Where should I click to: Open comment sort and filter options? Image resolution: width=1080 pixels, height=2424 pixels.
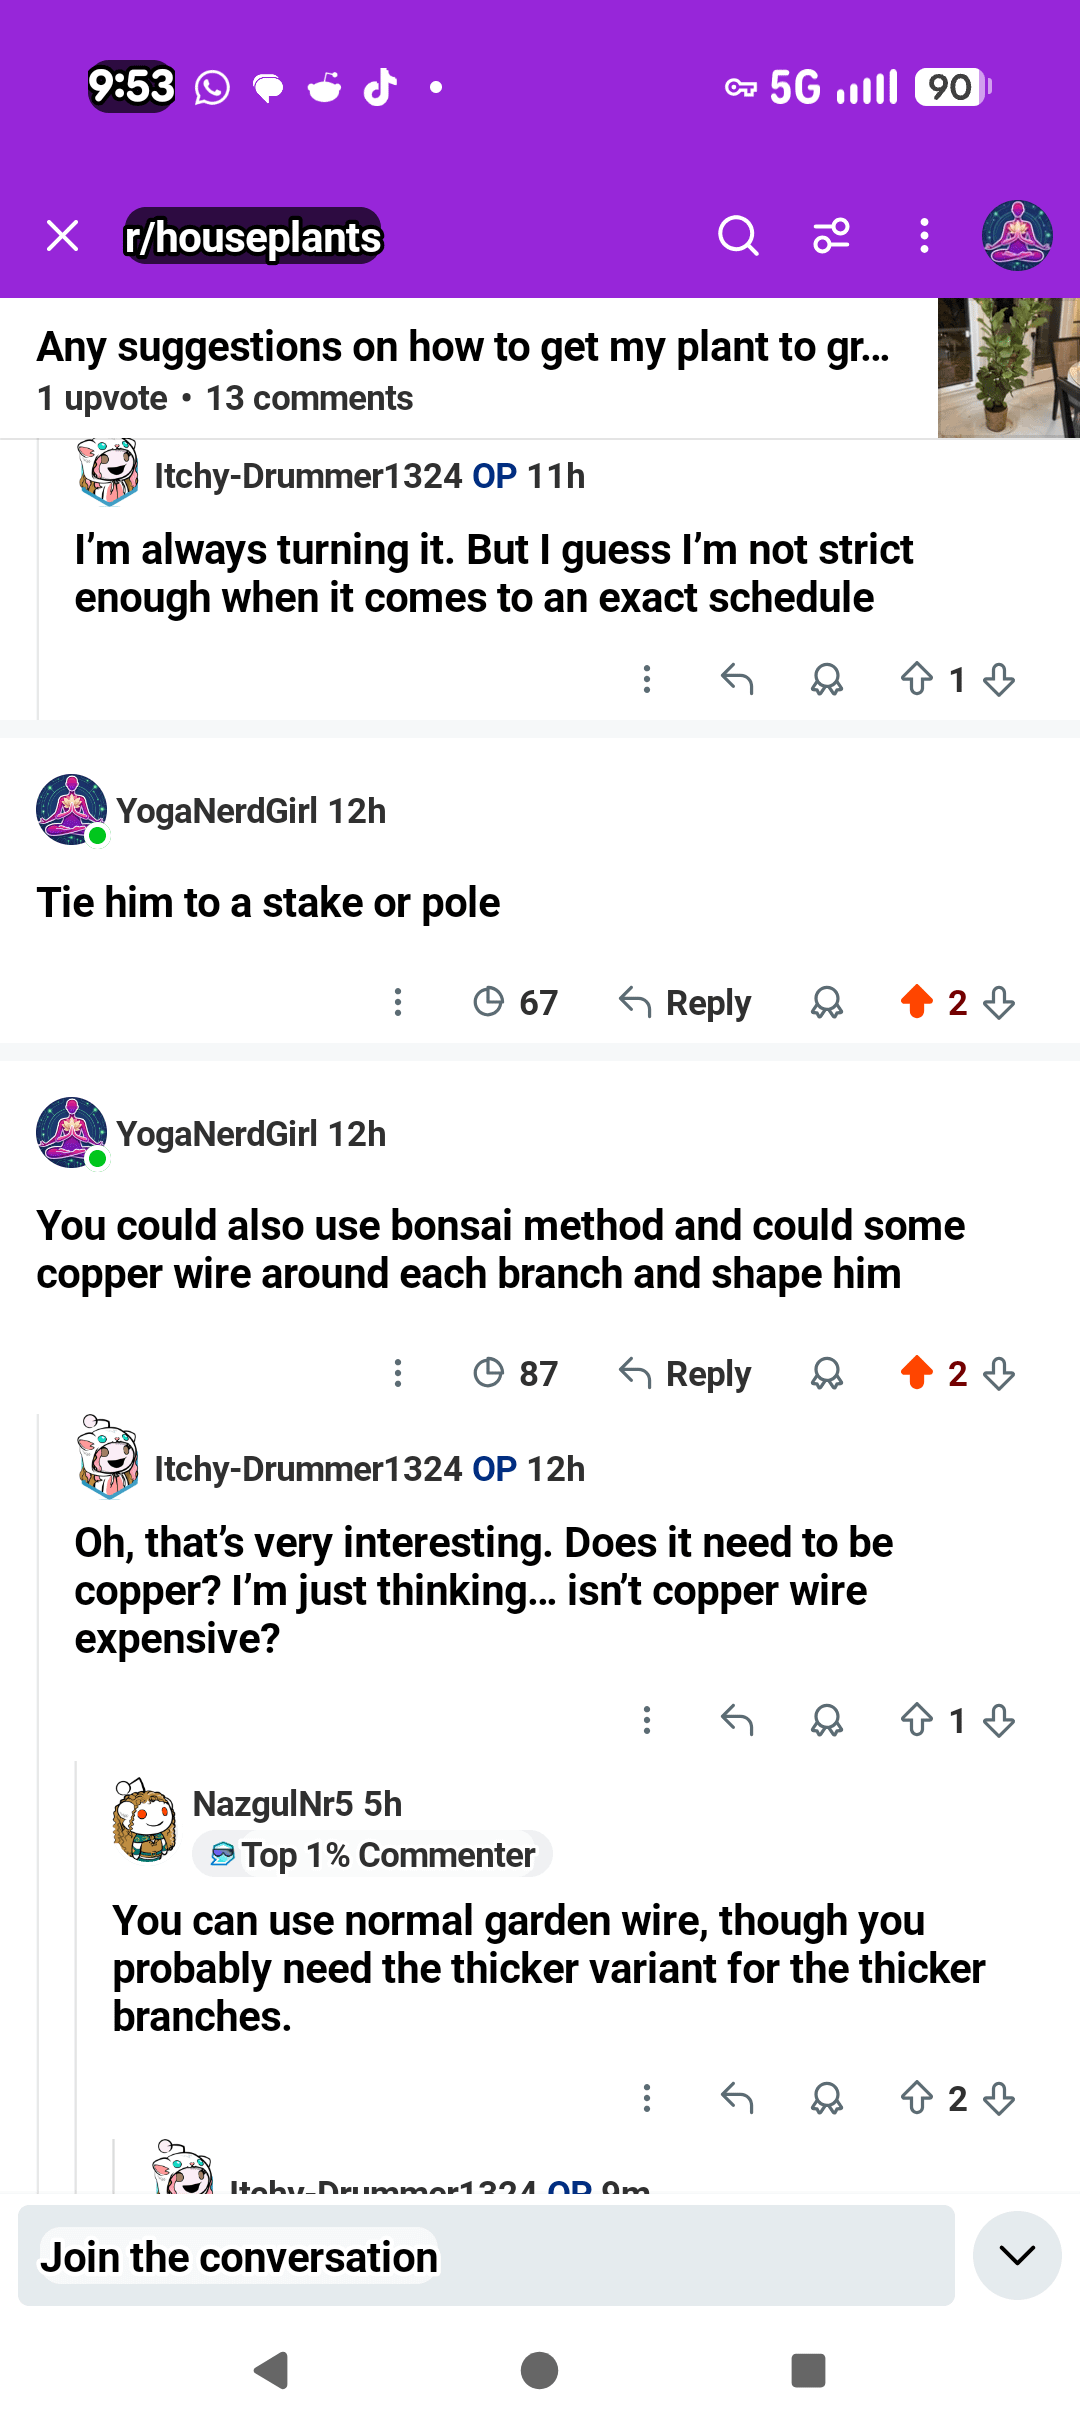pyautogui.click(x=831, y=237)
